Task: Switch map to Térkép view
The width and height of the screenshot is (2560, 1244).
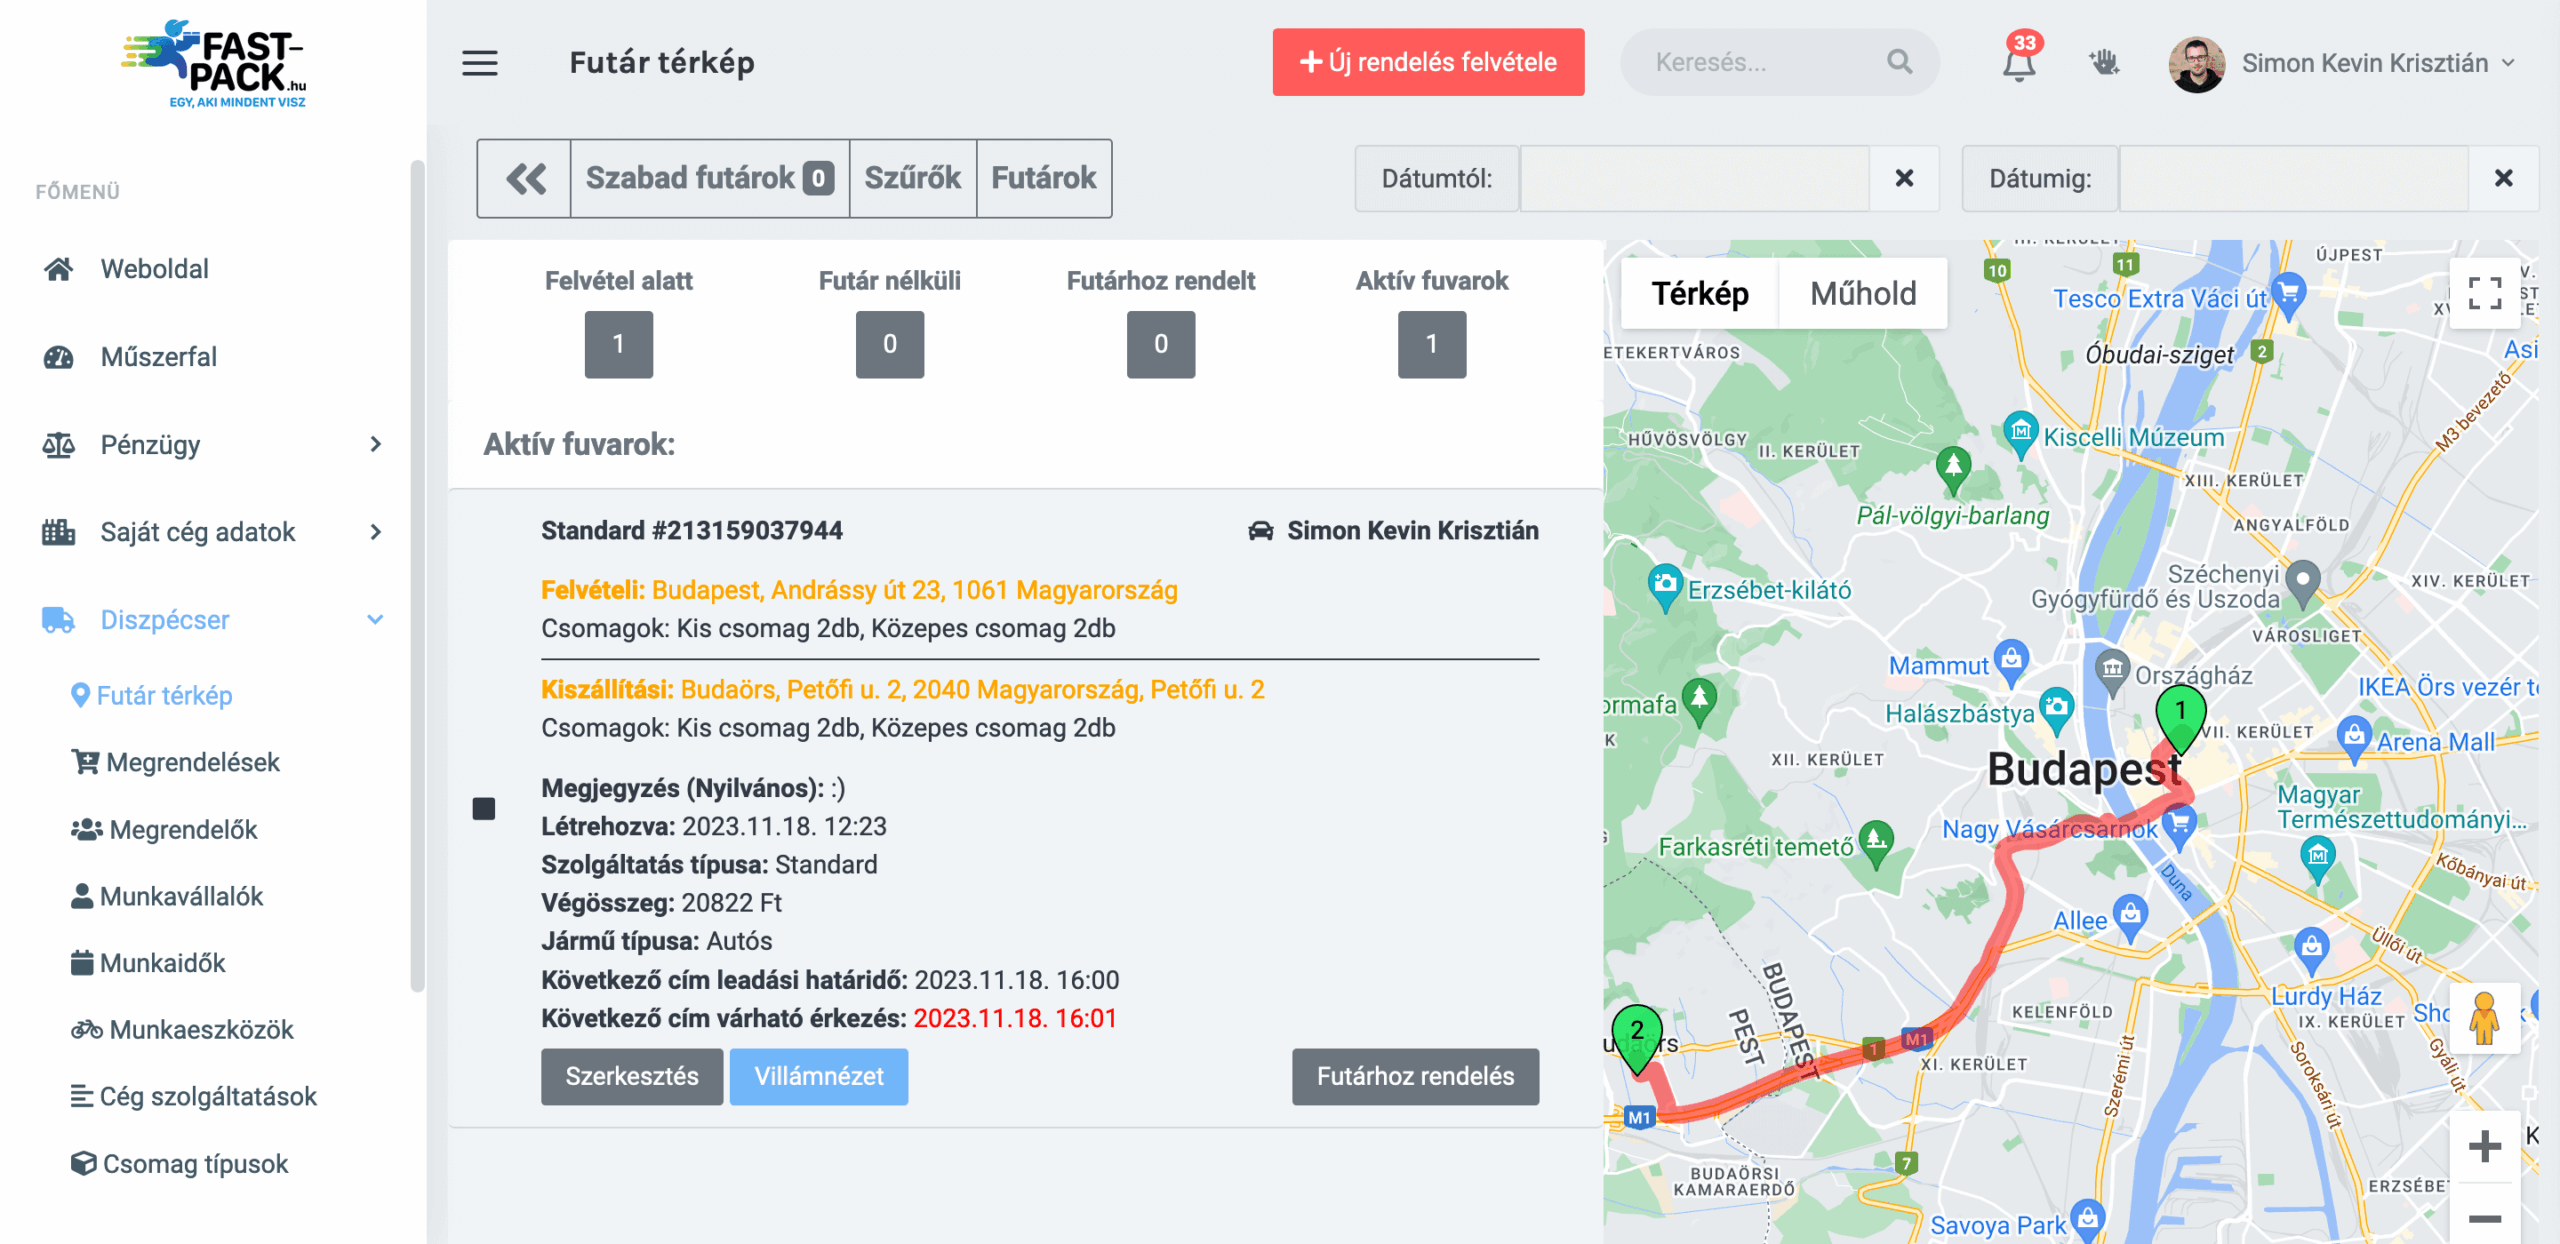Action: [1699, 294]
